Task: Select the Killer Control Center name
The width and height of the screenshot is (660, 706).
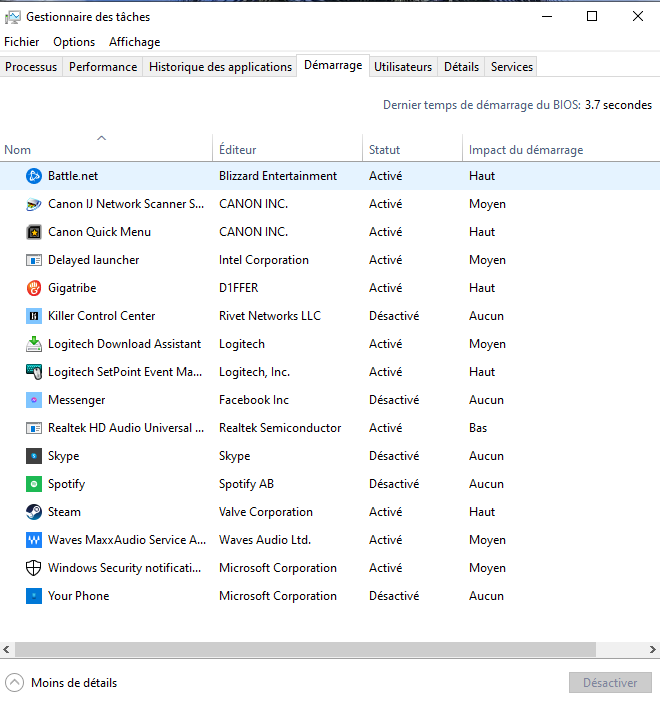Action: point(101,316)
